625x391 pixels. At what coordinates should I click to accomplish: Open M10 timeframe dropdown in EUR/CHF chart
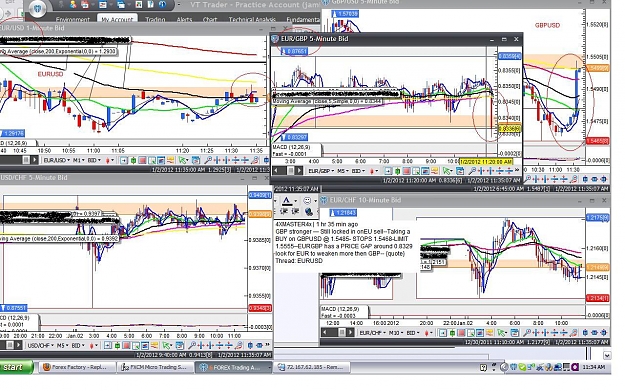[x=396, y=333]
